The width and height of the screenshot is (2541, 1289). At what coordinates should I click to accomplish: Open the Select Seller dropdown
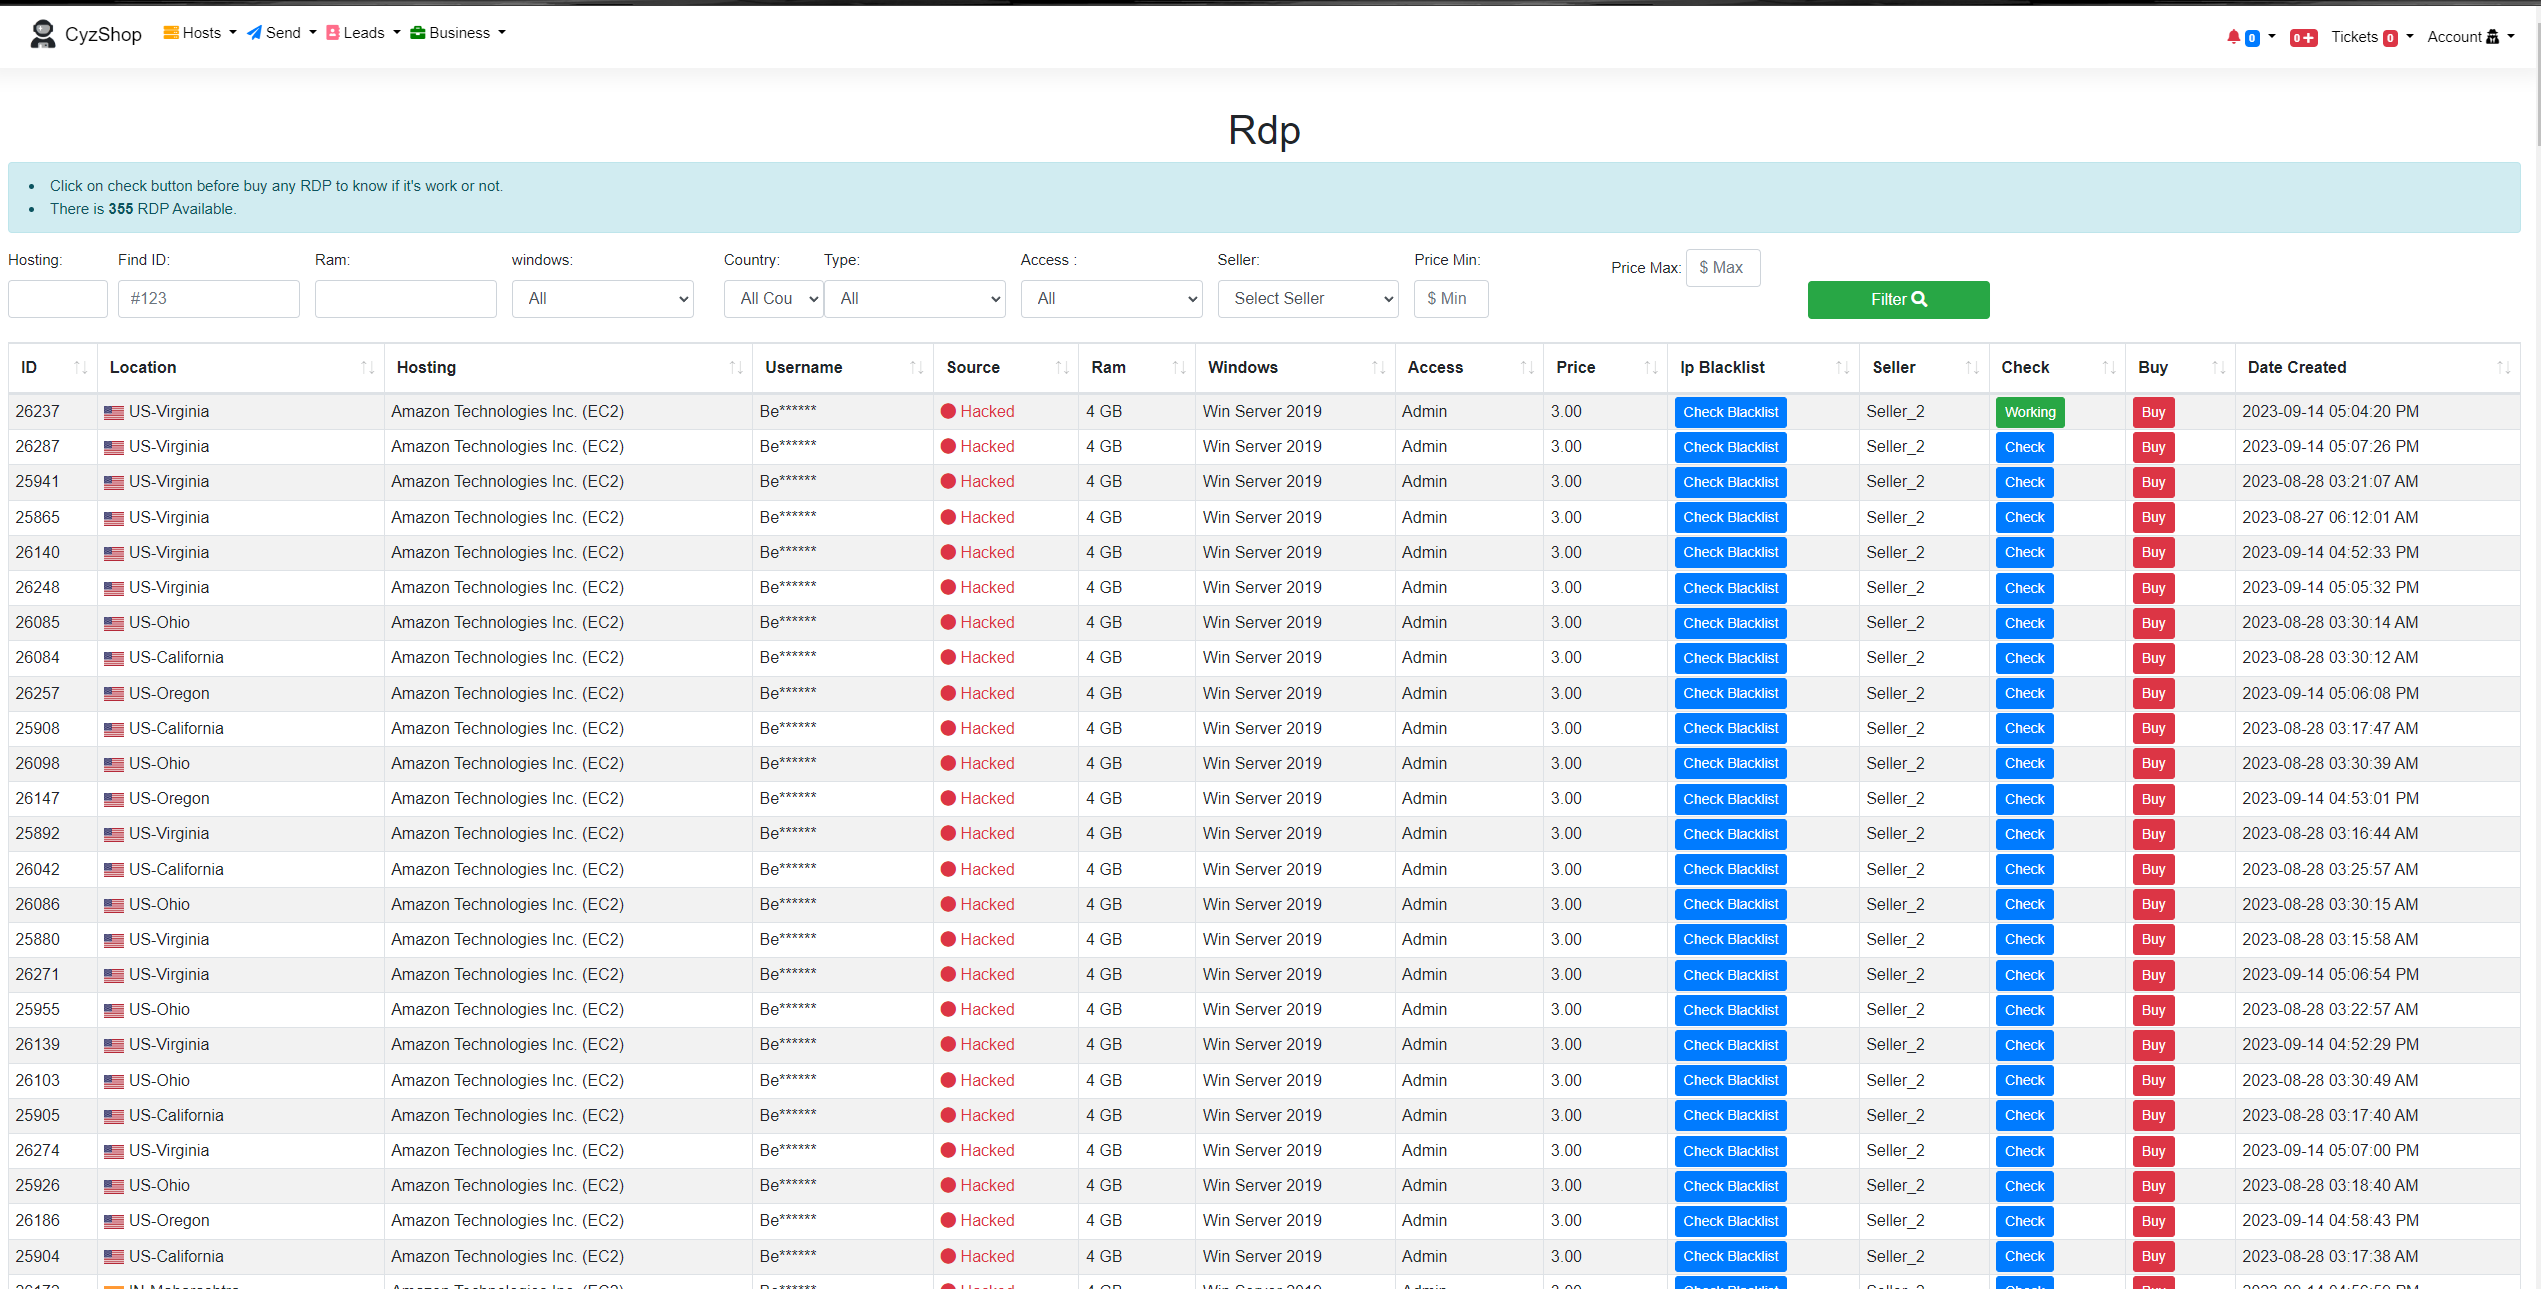(1307, 298)
